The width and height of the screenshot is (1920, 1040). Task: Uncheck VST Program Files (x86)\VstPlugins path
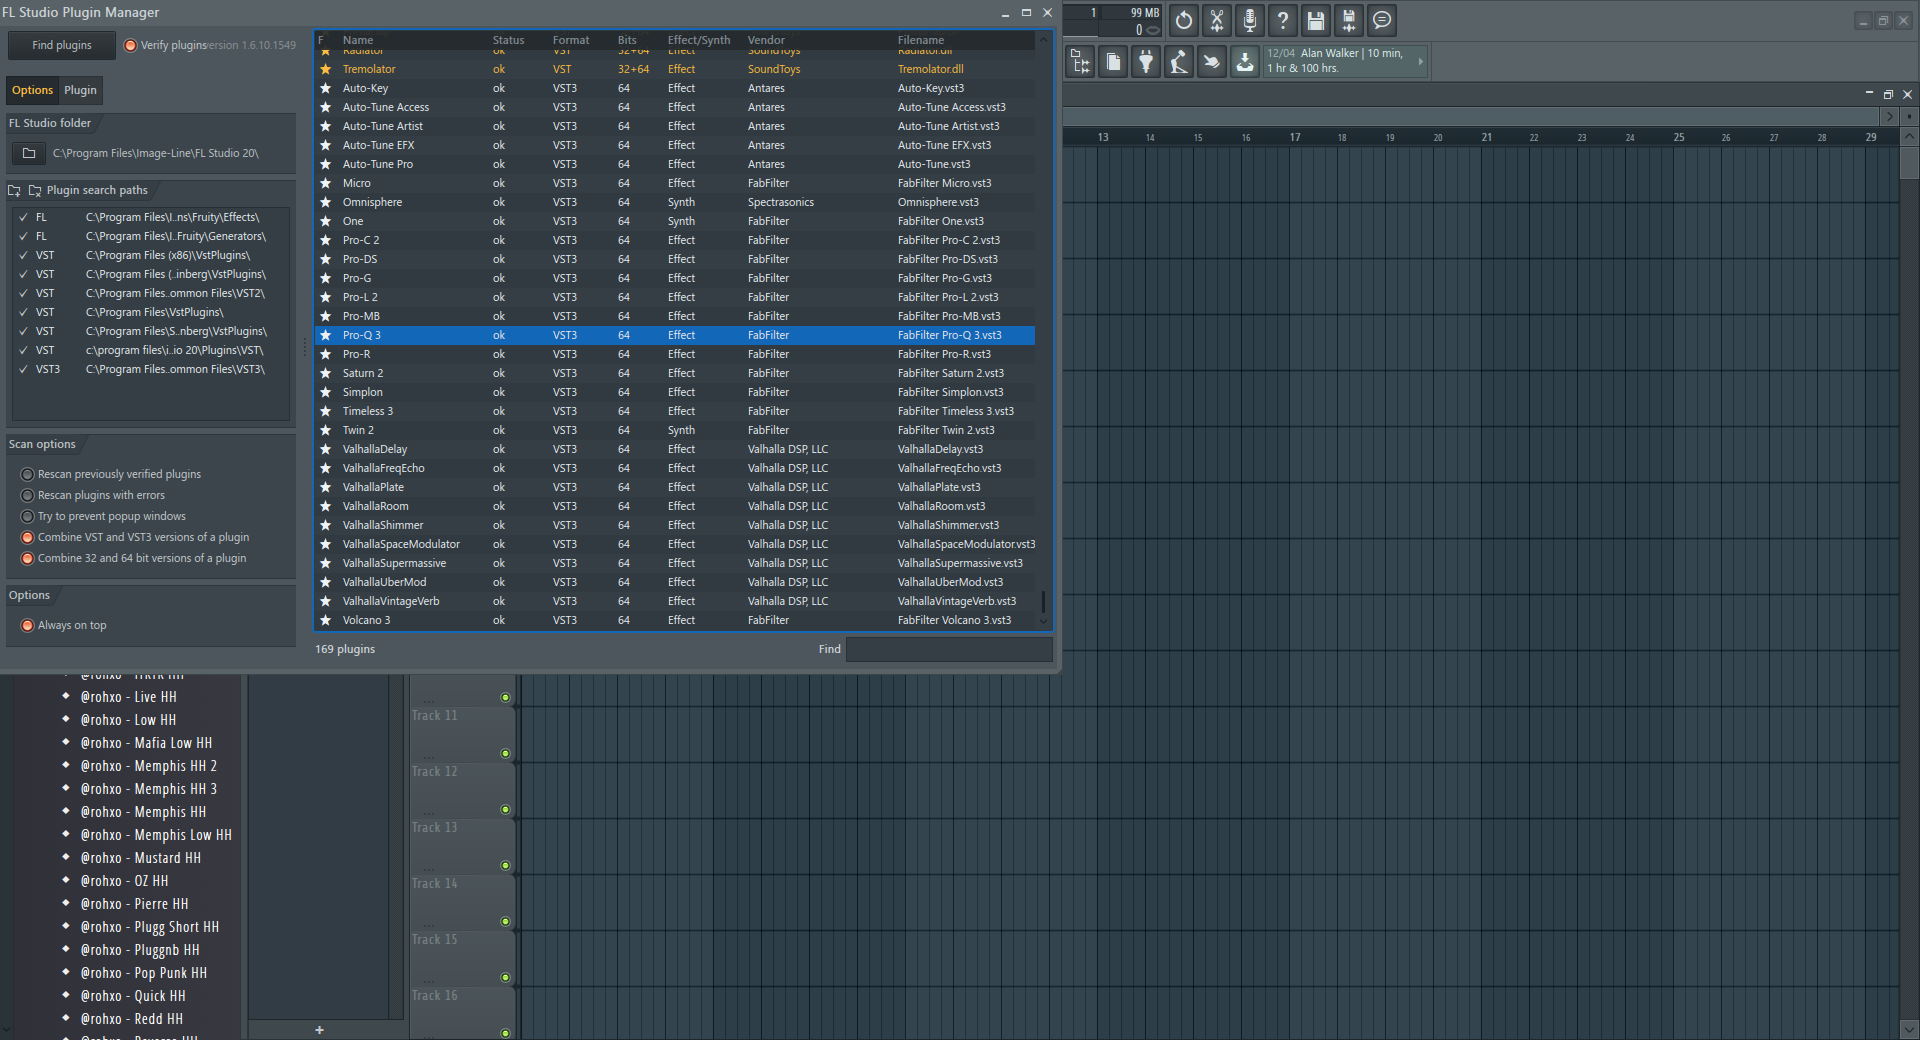23,255
